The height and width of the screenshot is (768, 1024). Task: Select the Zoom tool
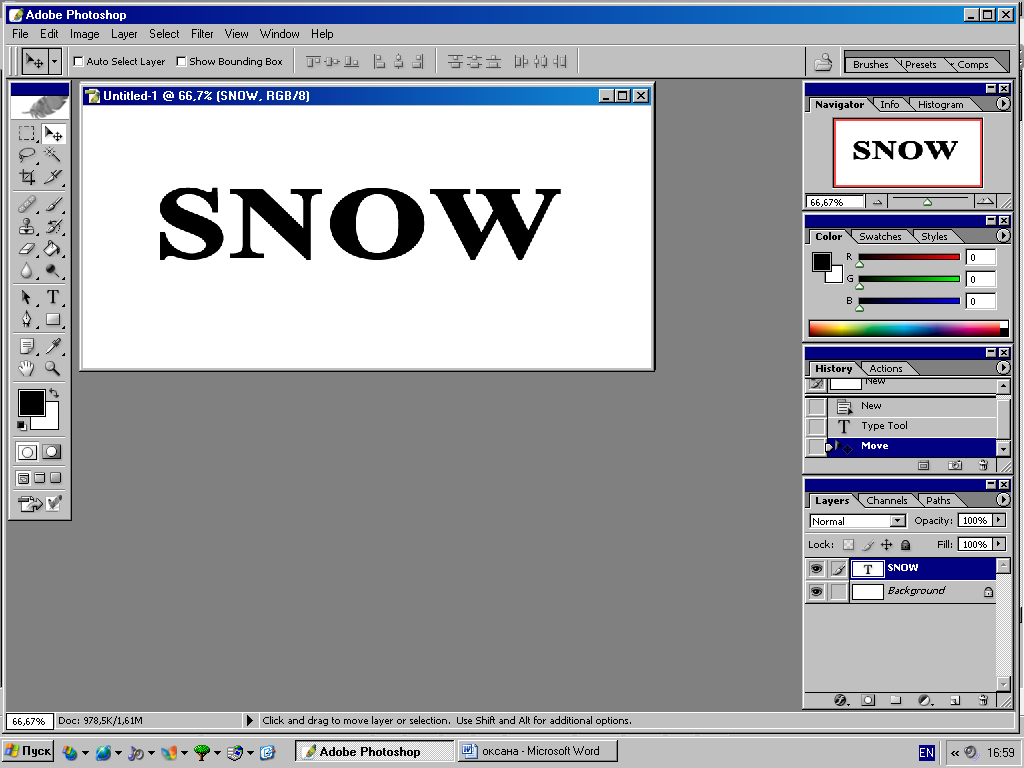pos(52,368)
